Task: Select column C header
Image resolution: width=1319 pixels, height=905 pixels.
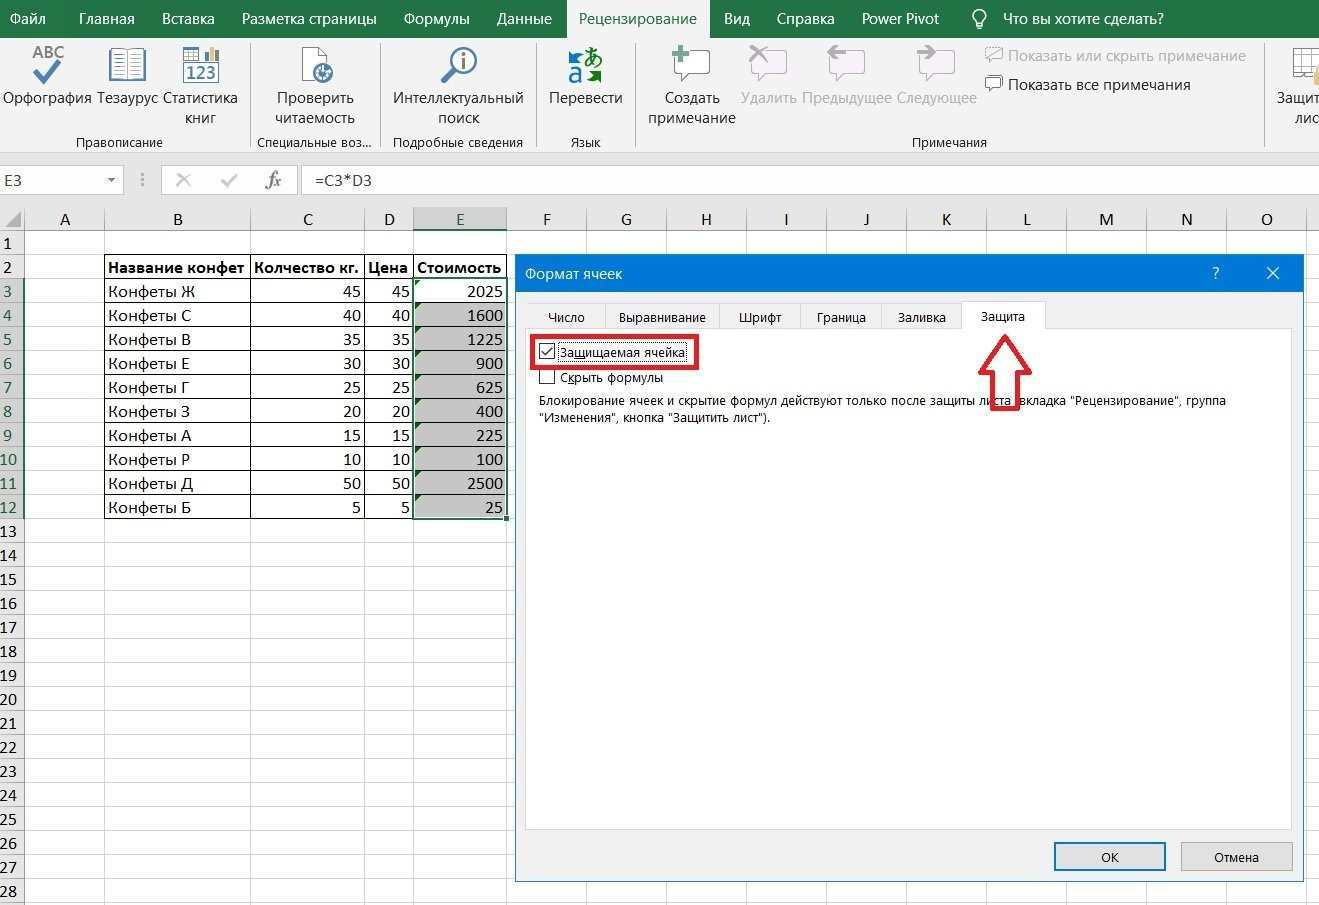Action: coord(307,220)
